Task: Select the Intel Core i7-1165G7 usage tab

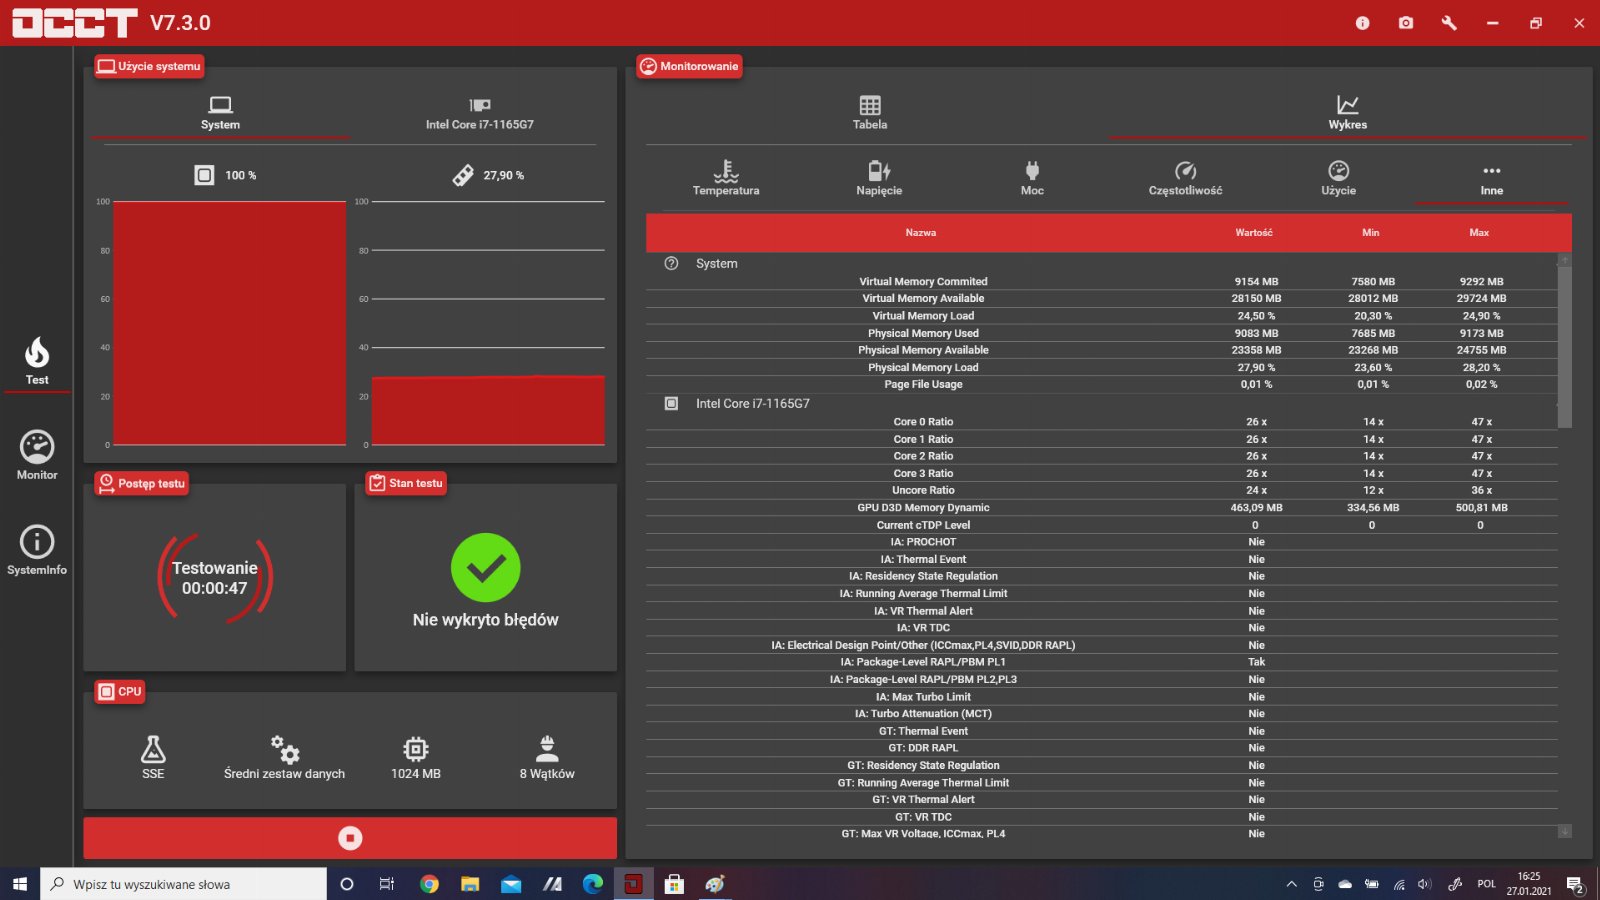Action: click(x=480, y=114)
